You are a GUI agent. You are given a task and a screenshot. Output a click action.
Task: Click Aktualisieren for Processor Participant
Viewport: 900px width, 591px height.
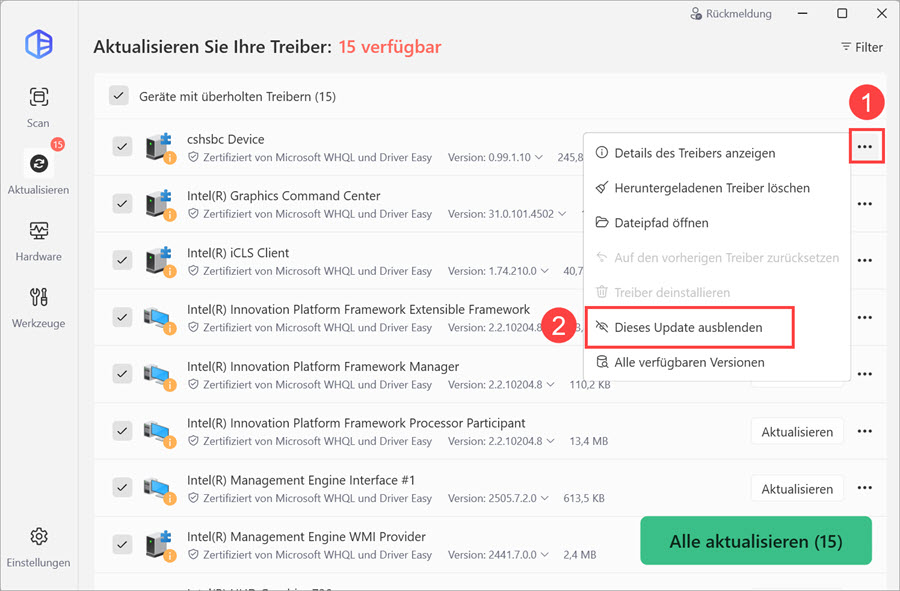tap(797, 431)
